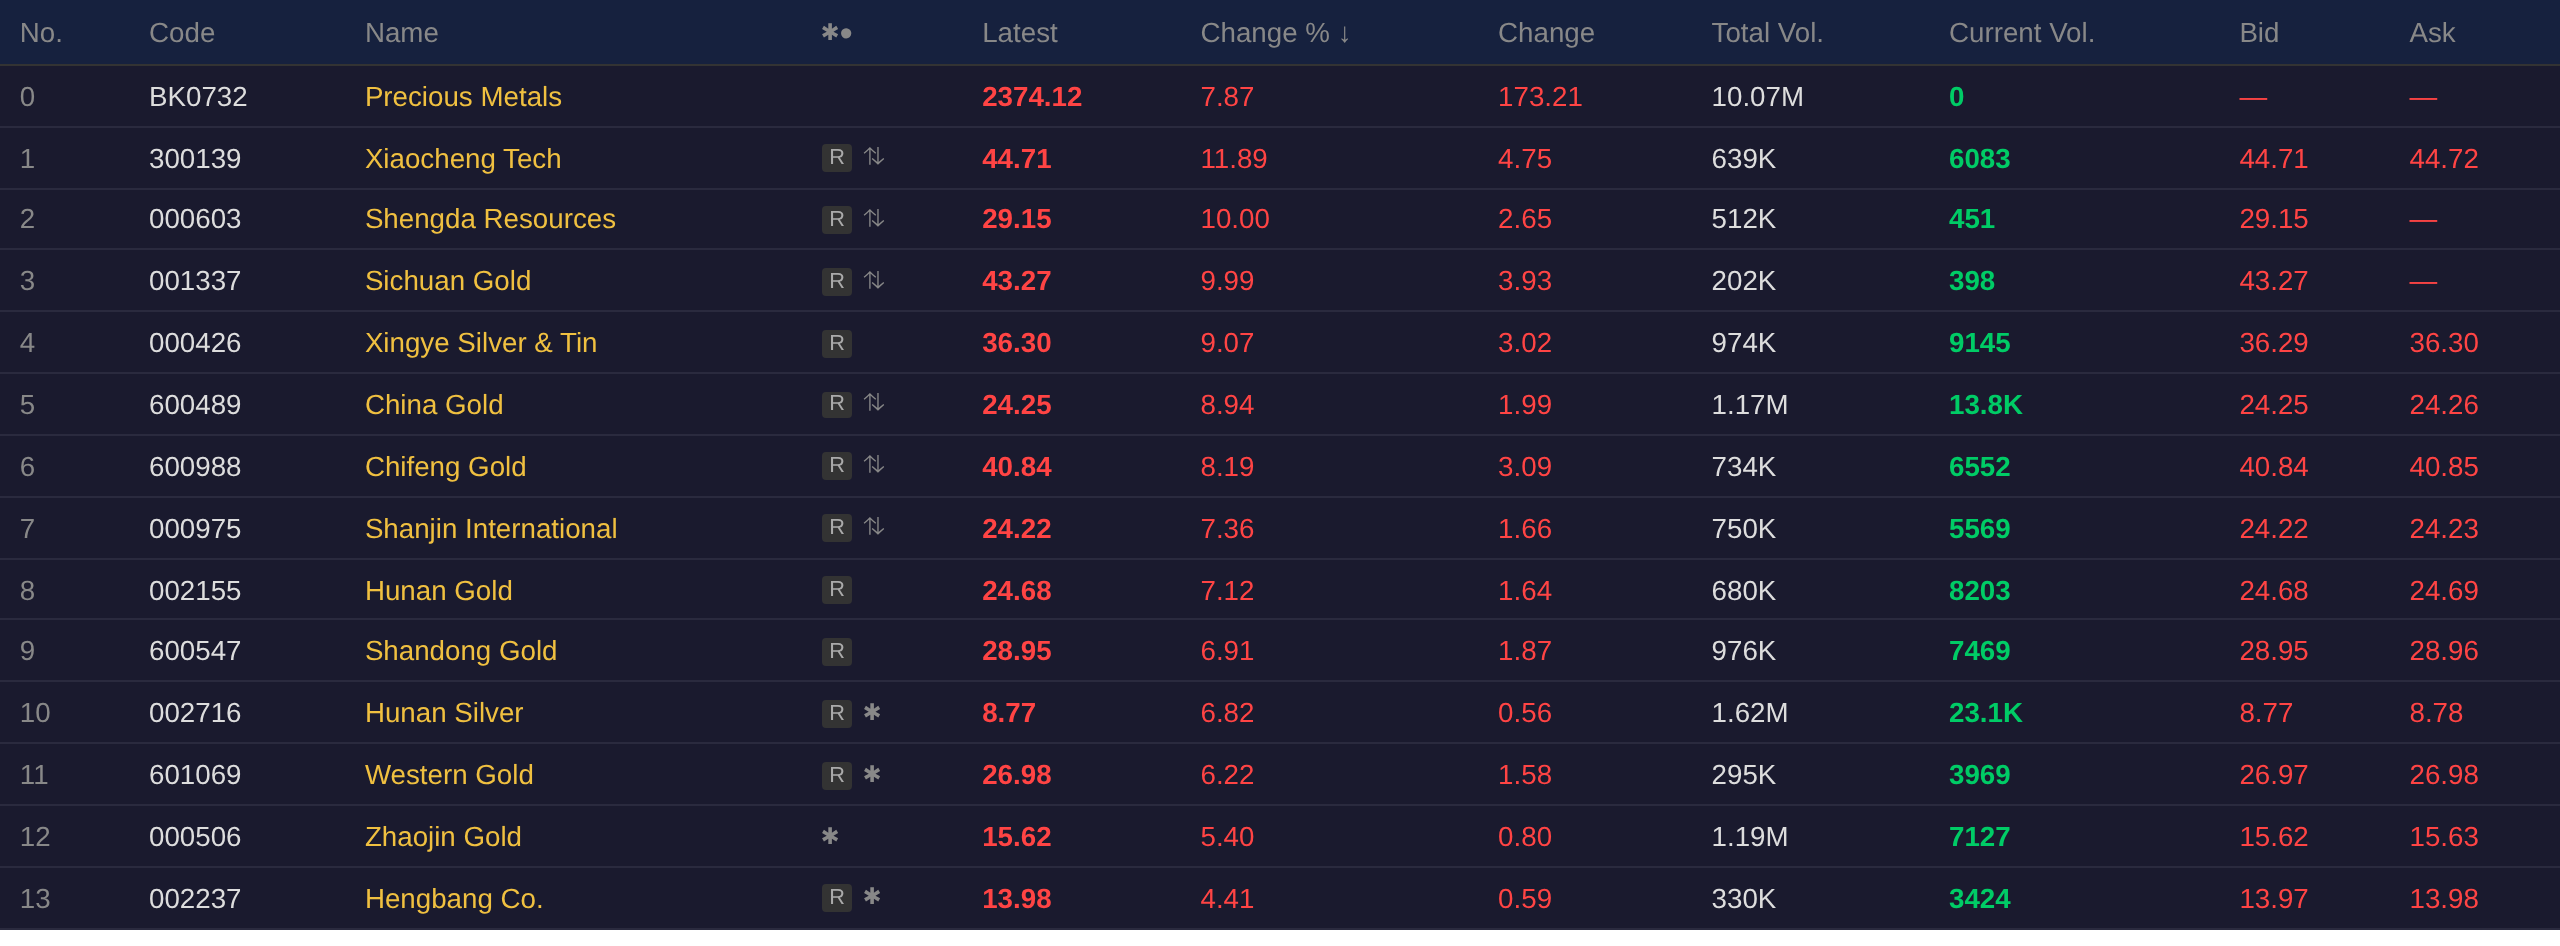Click the asterisk marker for Hengbang Co.
Screen dimensions: 2560x946
coord(872,896)
